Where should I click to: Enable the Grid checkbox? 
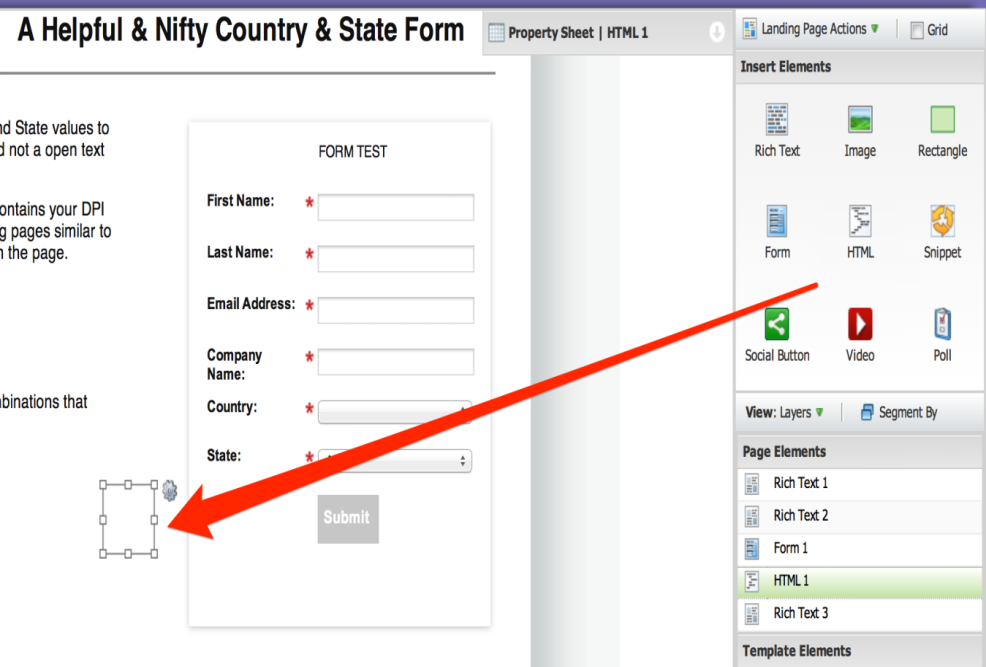tap(917, 30)
